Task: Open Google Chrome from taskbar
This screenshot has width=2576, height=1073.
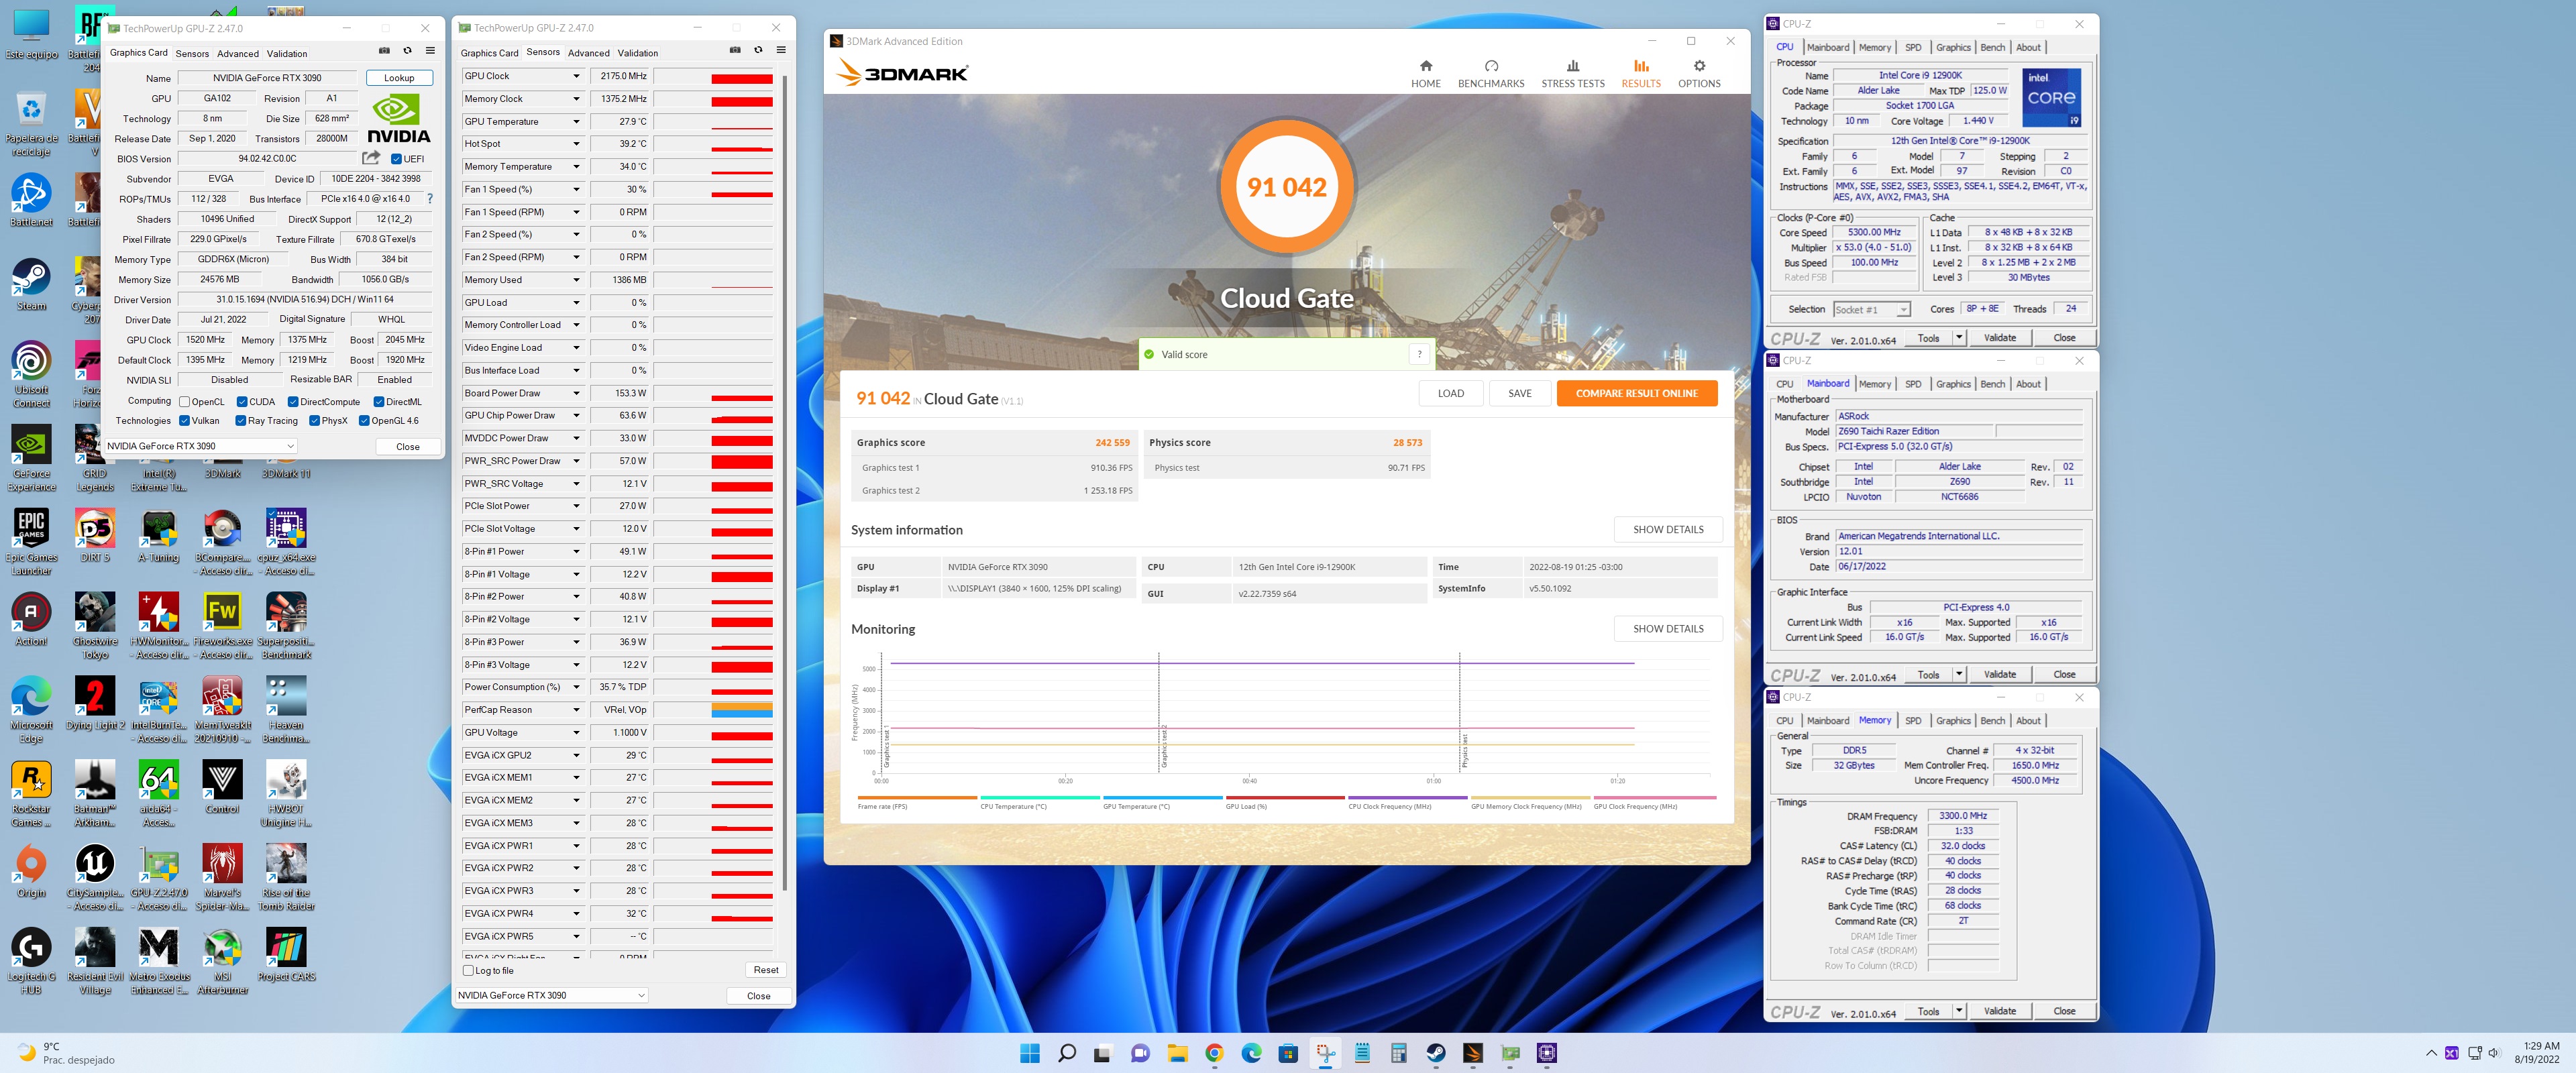Action: (x=1214, y=1053)
